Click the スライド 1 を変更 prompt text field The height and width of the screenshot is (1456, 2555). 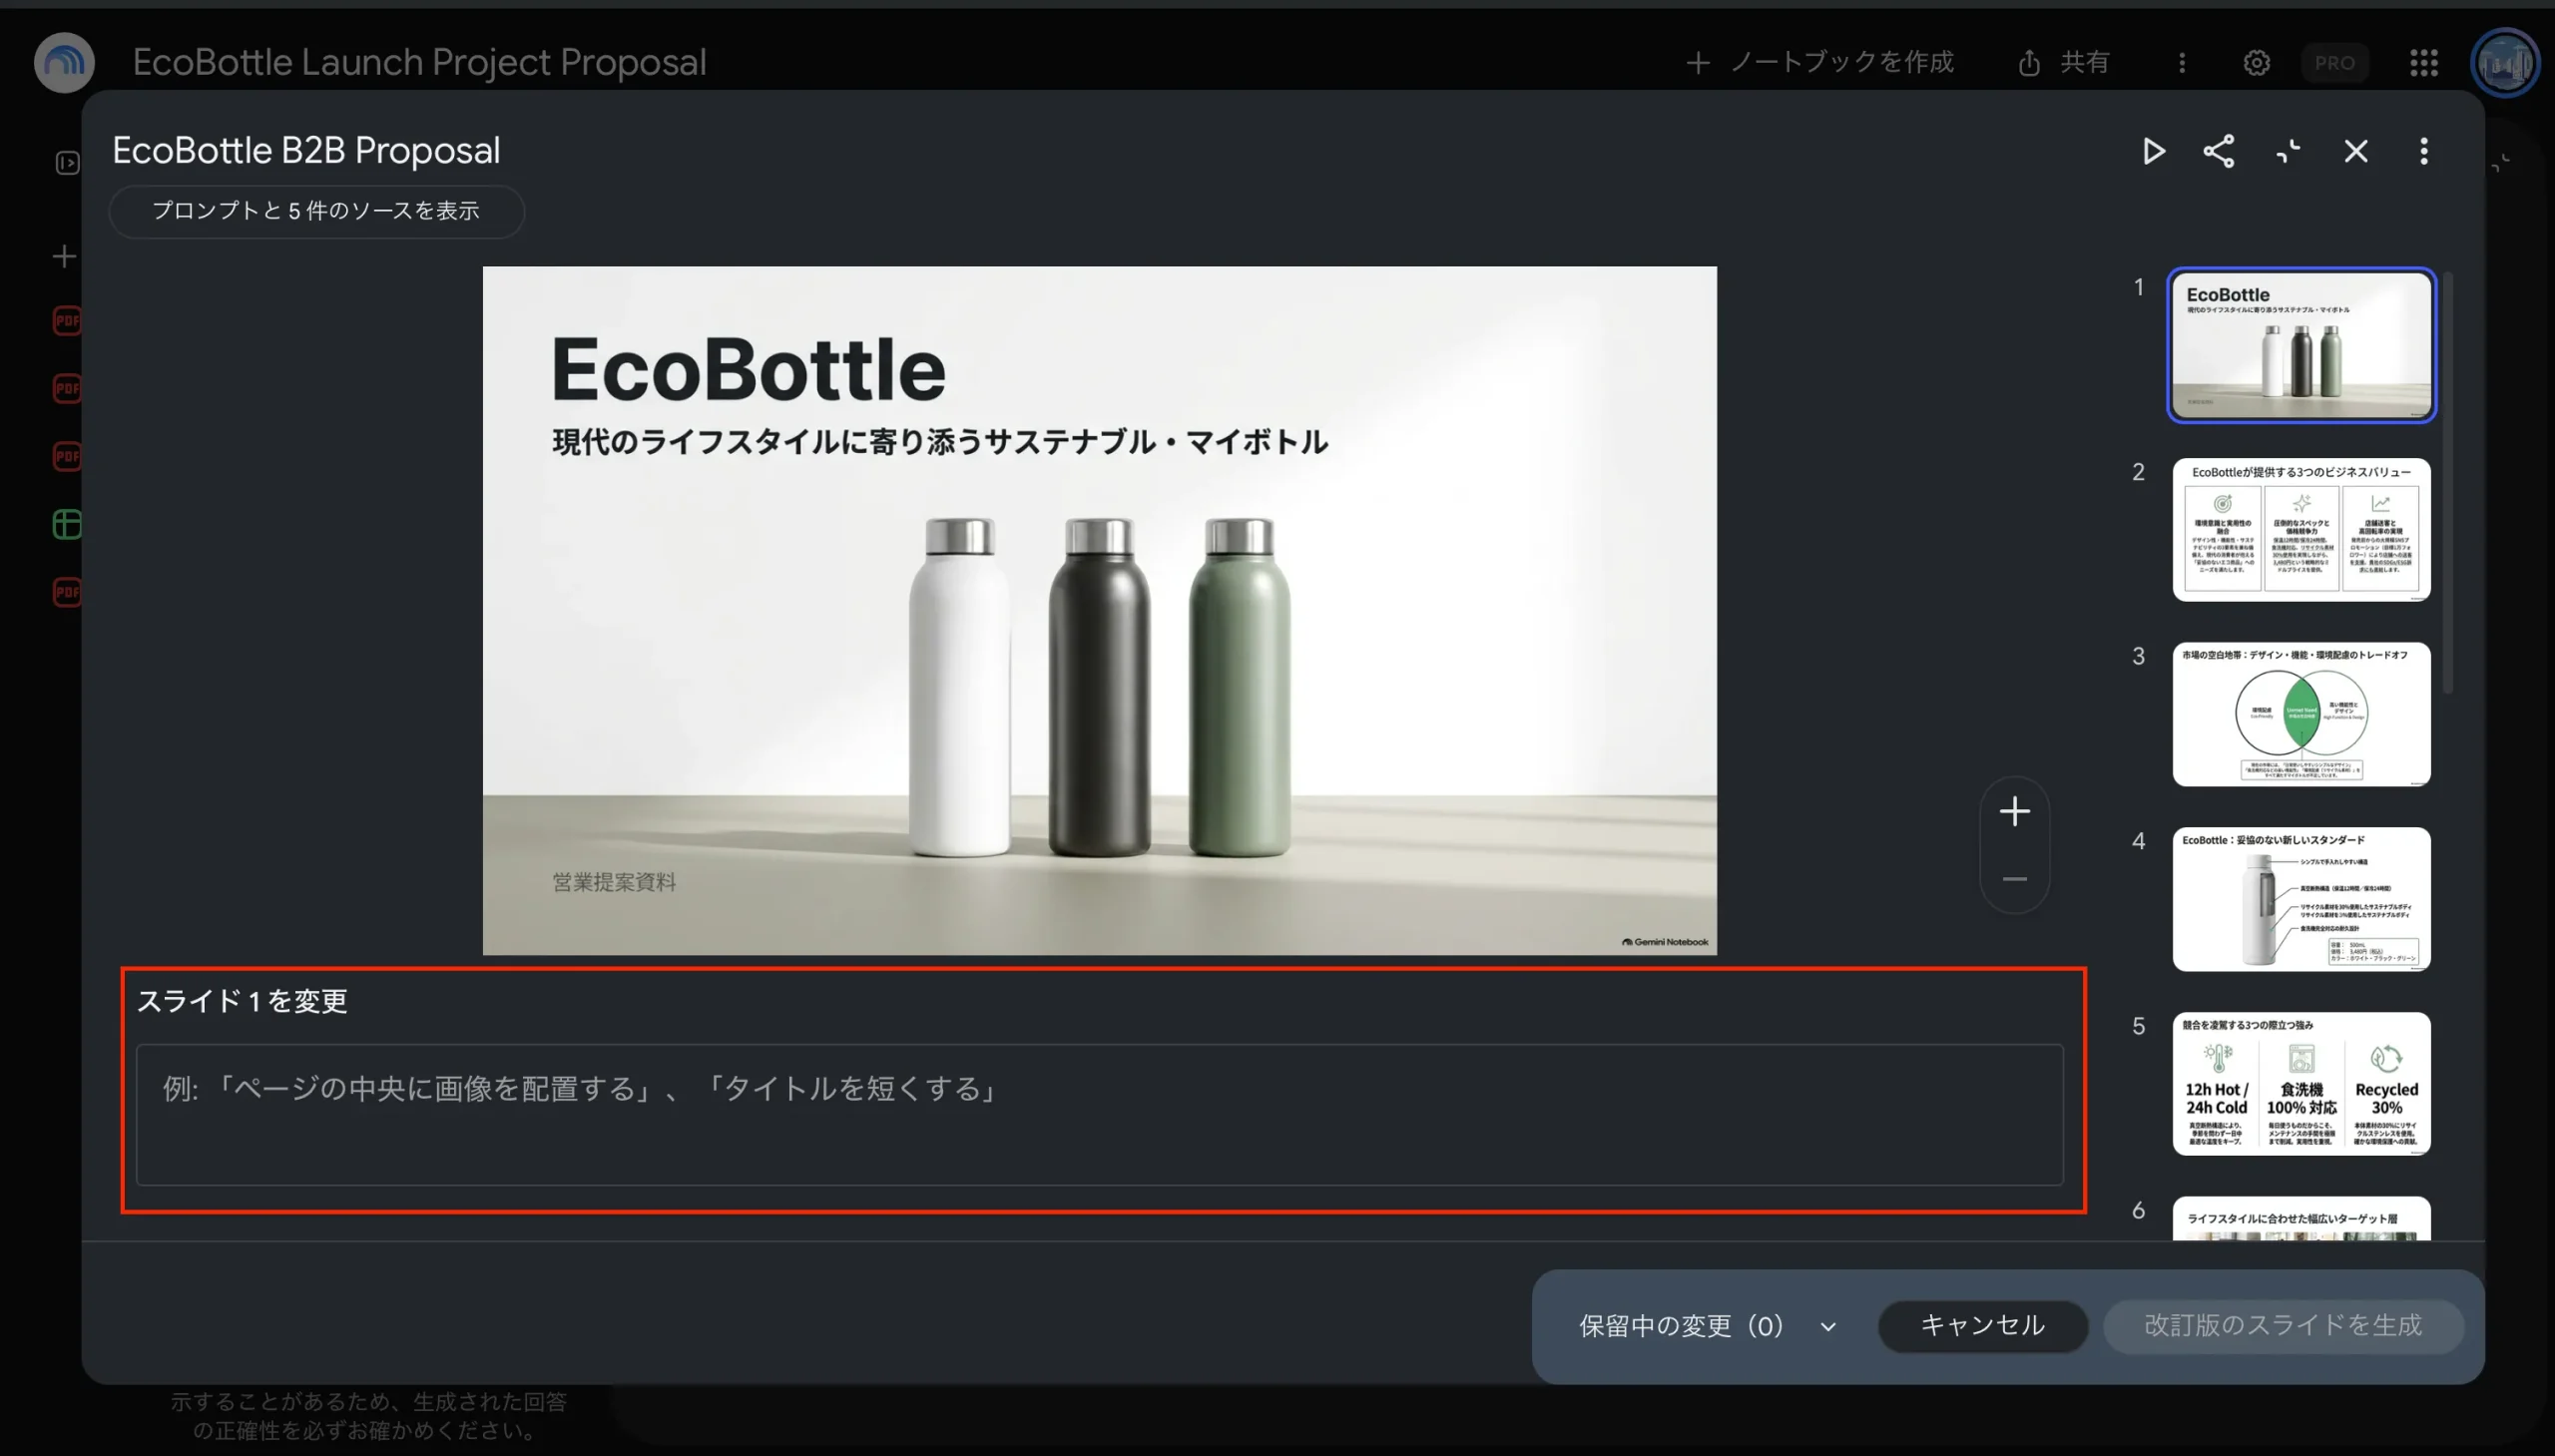[x=1099, y=1115]
